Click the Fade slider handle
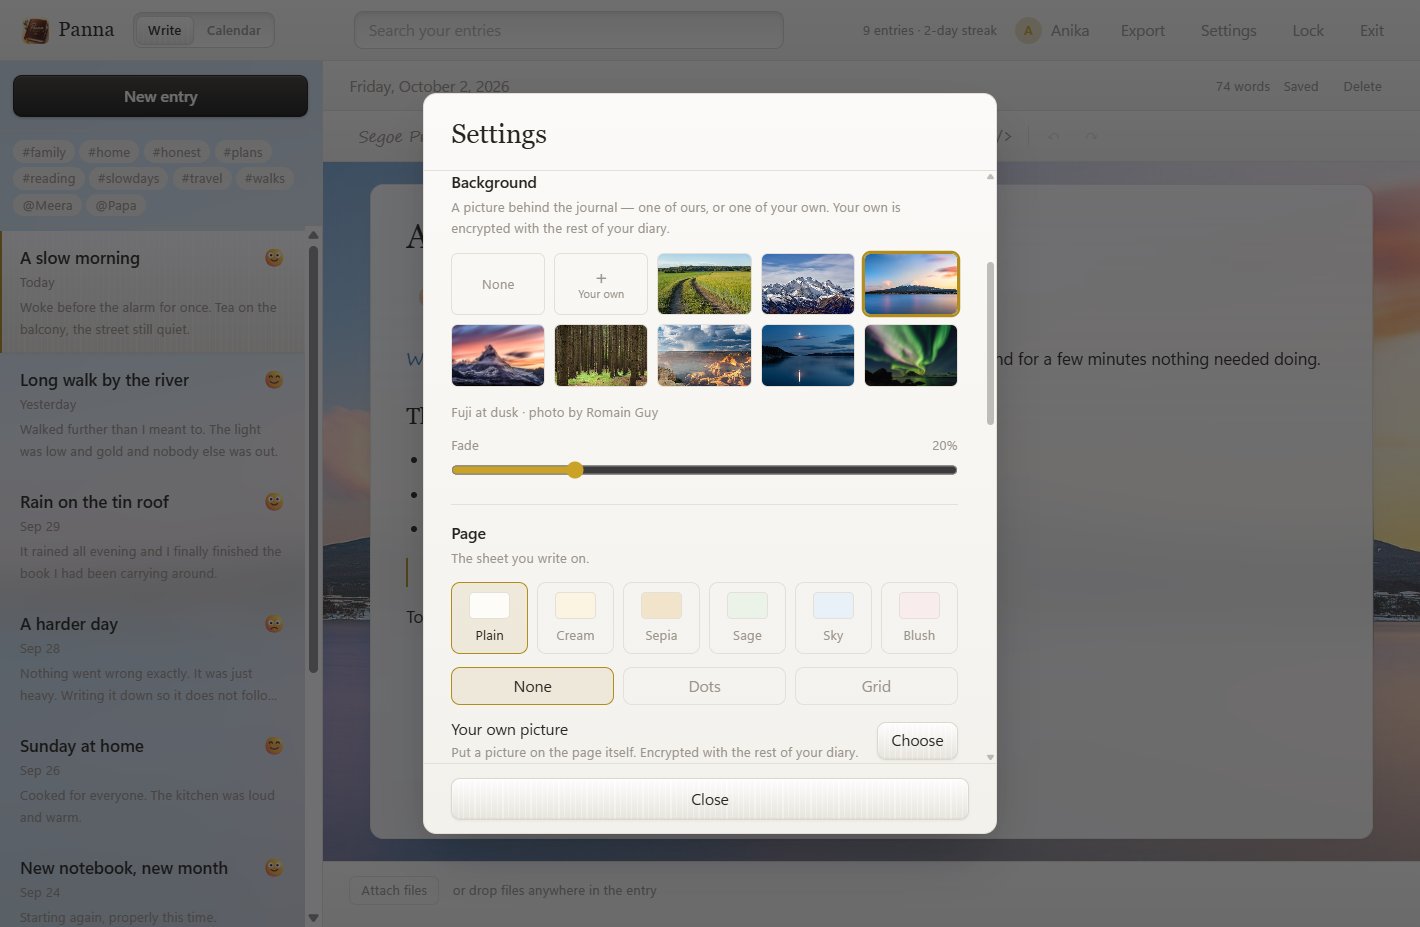1420x927 pixels. [x=575, y=470]
